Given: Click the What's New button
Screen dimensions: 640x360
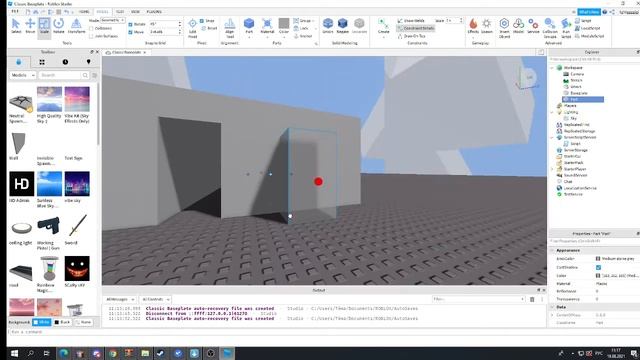Looking at the screenshot, I should pyautogui.click(x=589, y=12).
